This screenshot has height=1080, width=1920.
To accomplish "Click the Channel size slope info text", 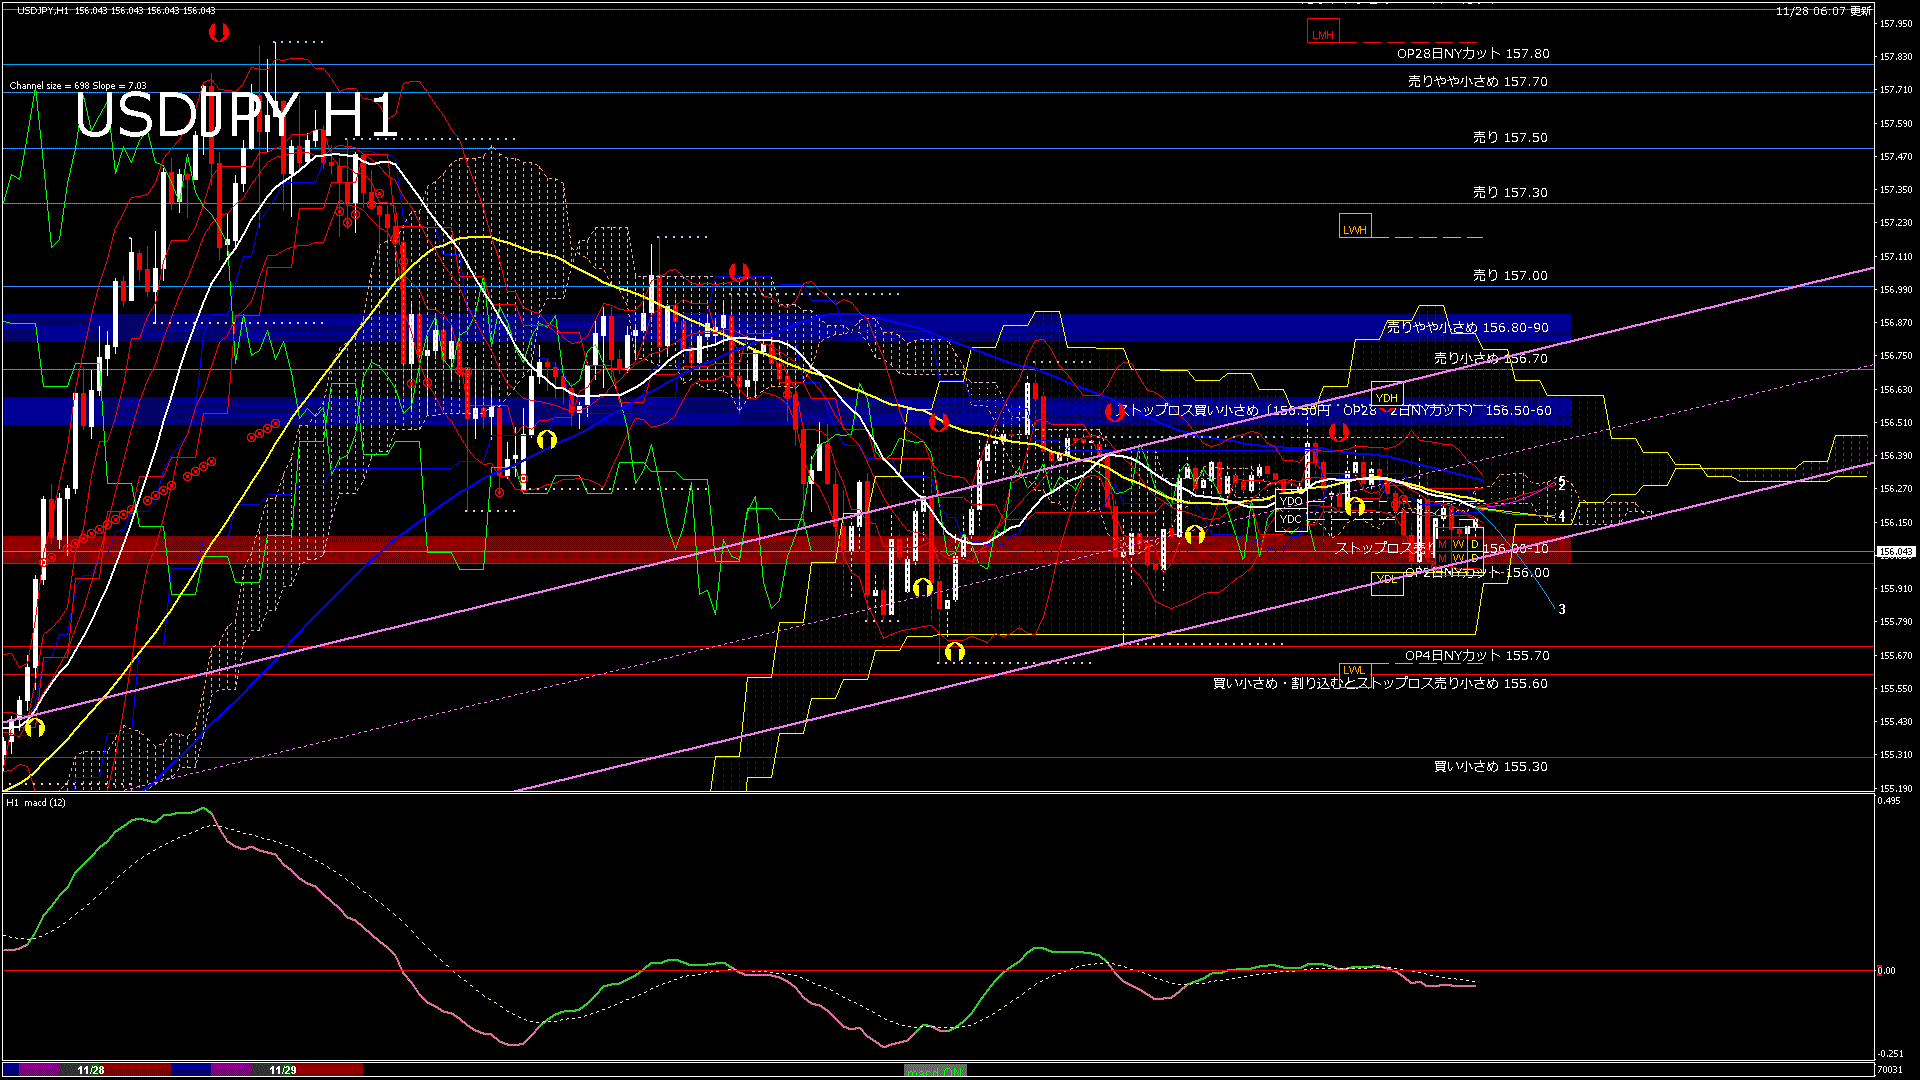I will click(x=77, y=86).
